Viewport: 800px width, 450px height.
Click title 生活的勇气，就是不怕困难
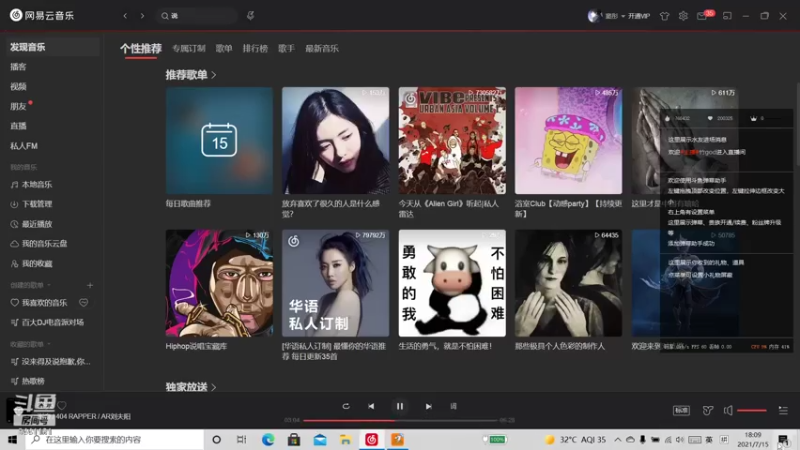point(445,346)
